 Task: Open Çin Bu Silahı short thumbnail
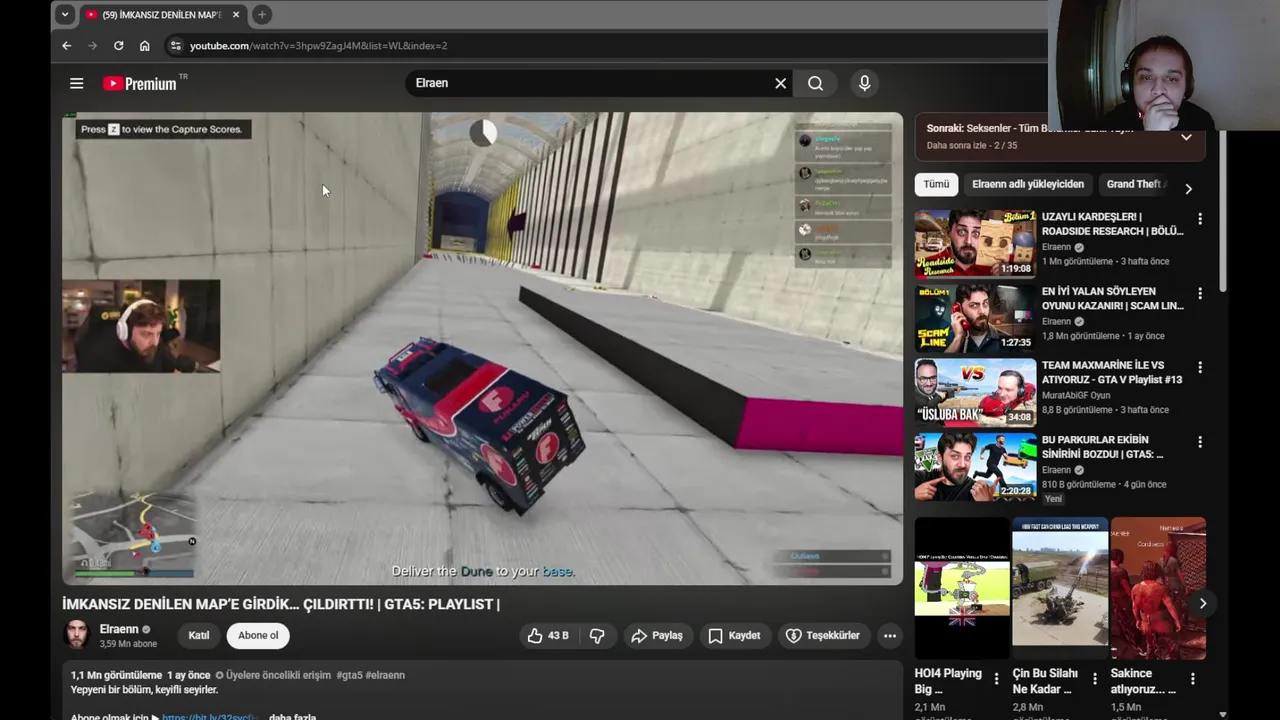[x=1060, y=588]
